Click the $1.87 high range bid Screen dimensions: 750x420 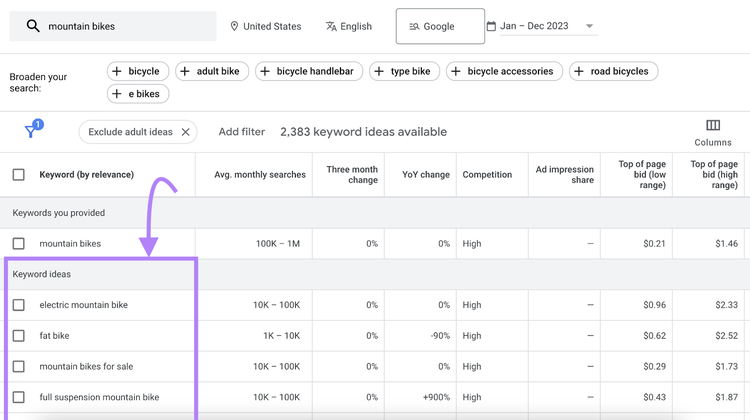727,397
